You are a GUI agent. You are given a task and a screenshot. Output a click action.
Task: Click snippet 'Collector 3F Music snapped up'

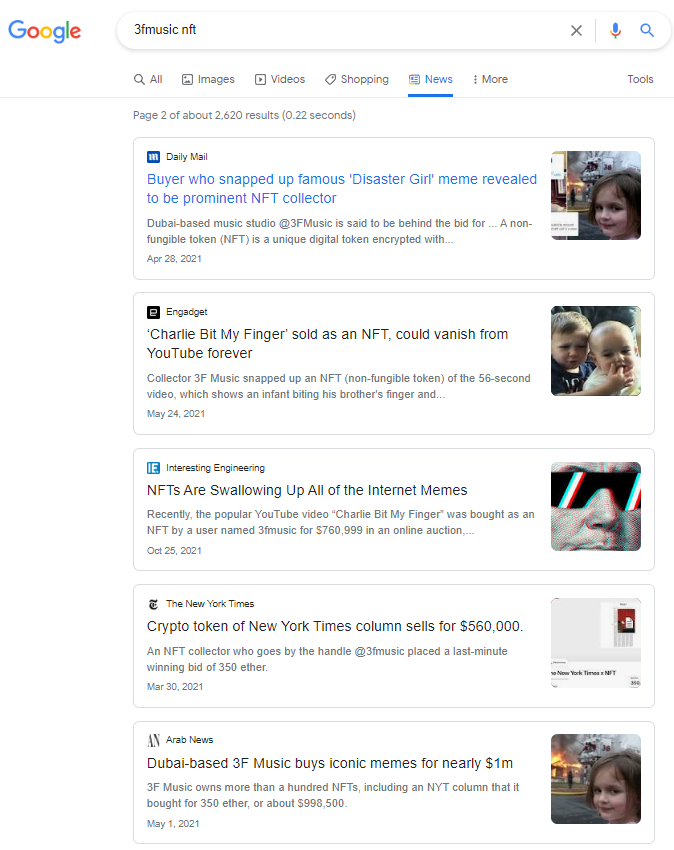coord(338,386)
